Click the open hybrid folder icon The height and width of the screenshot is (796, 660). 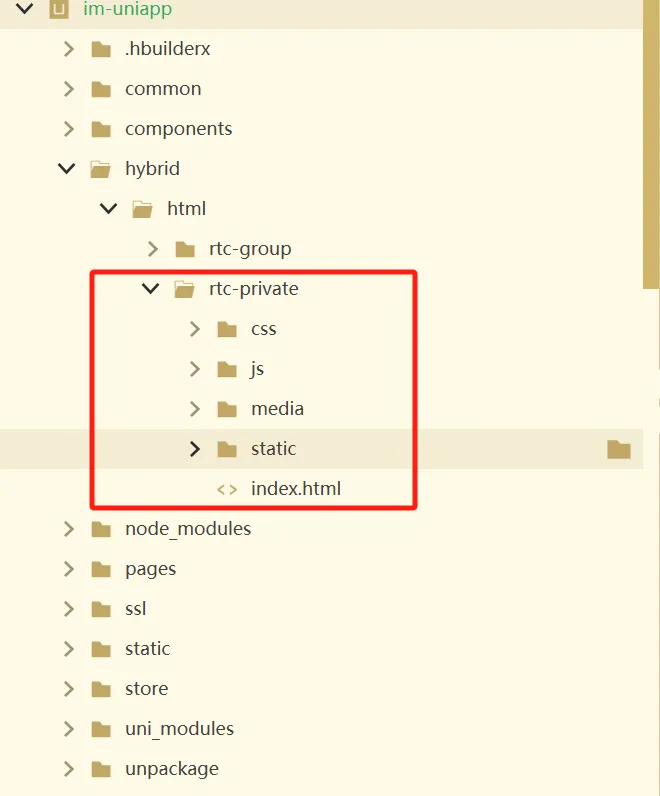pos(100,169)
